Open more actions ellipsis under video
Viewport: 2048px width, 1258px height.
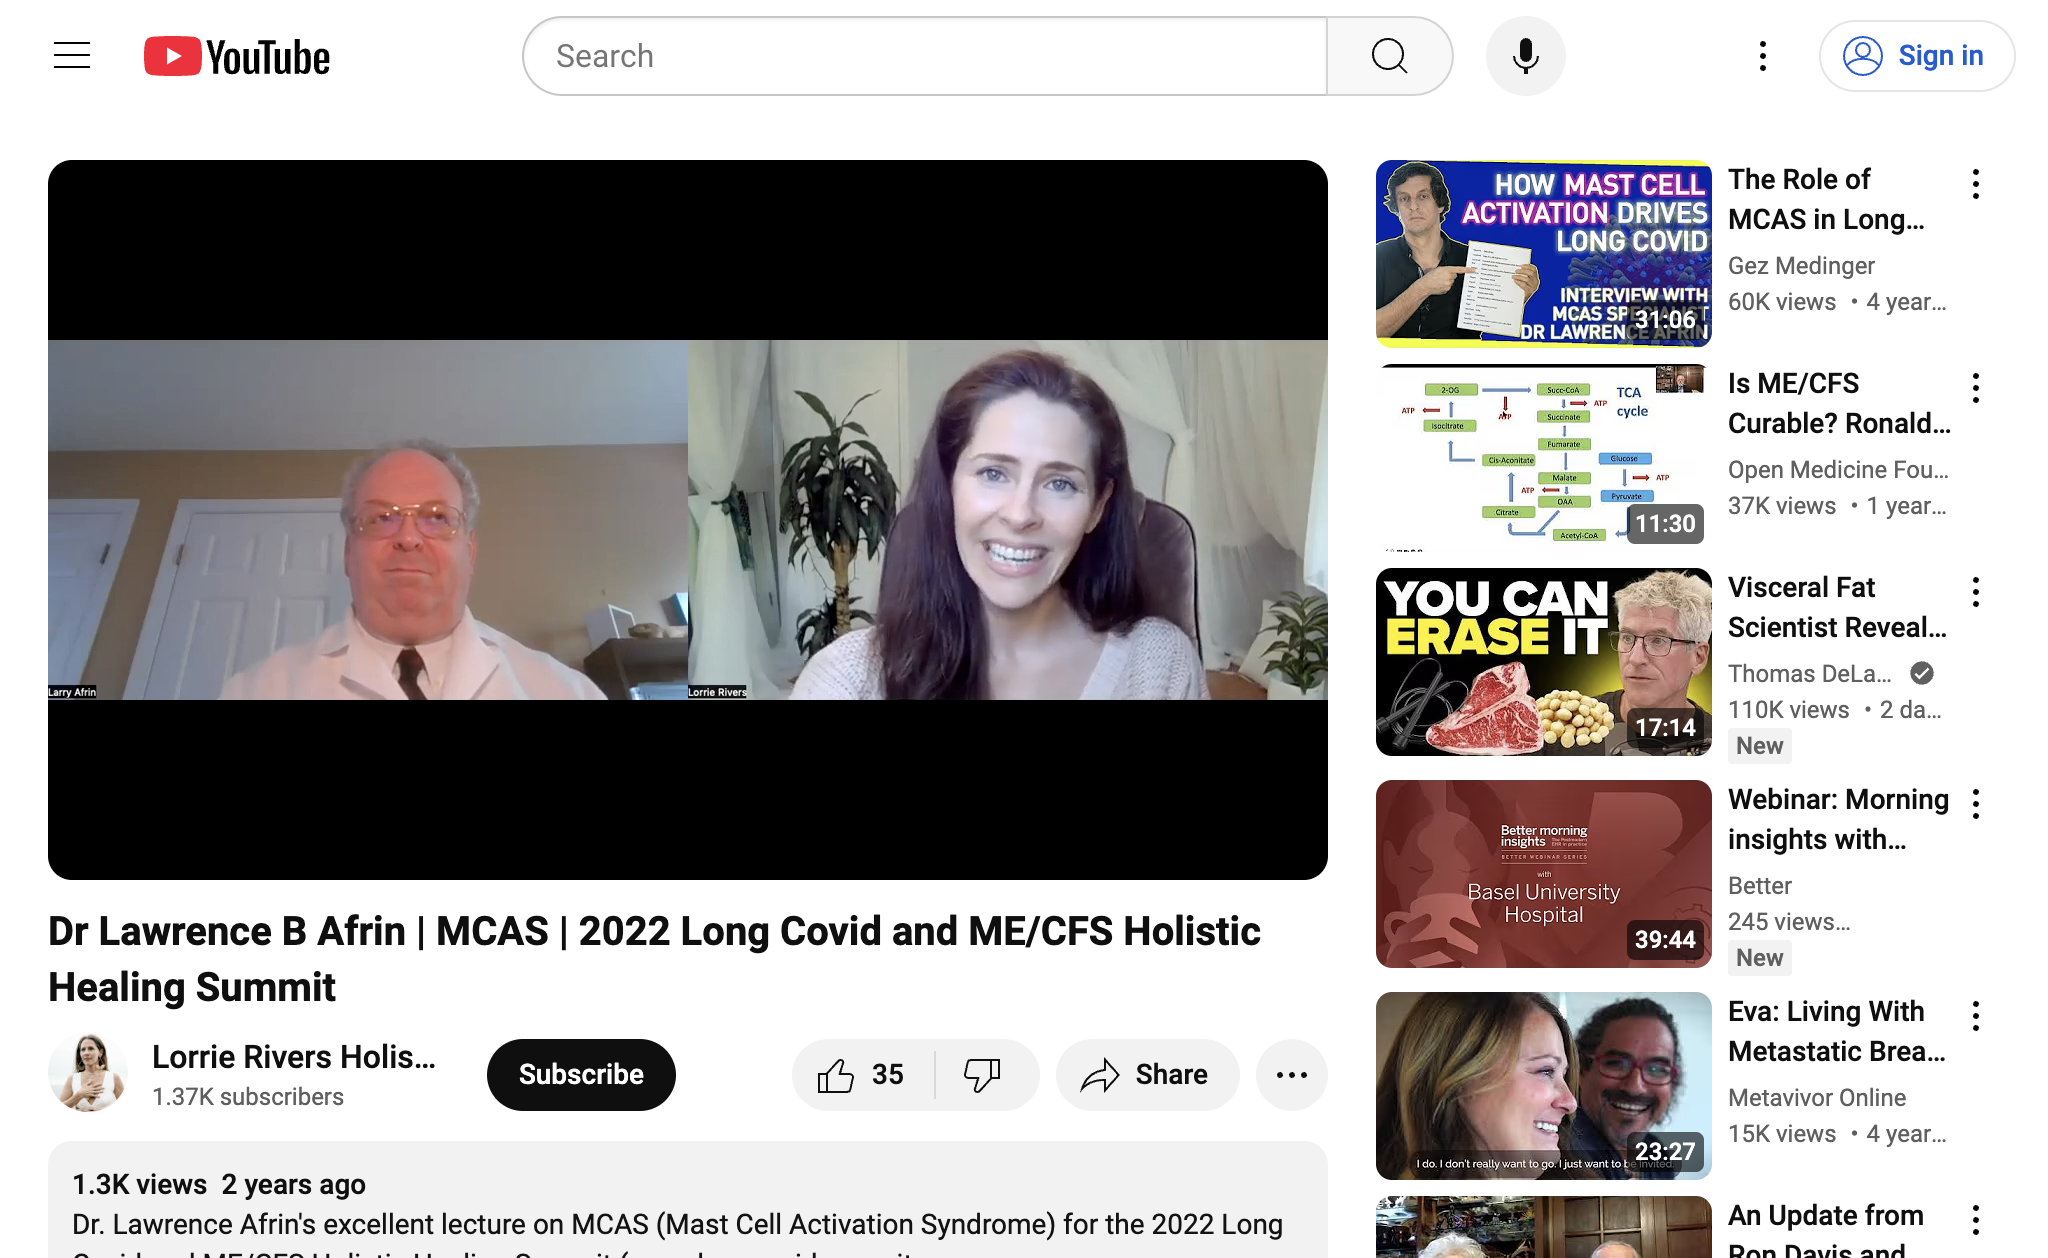tap(1291, 1075)
